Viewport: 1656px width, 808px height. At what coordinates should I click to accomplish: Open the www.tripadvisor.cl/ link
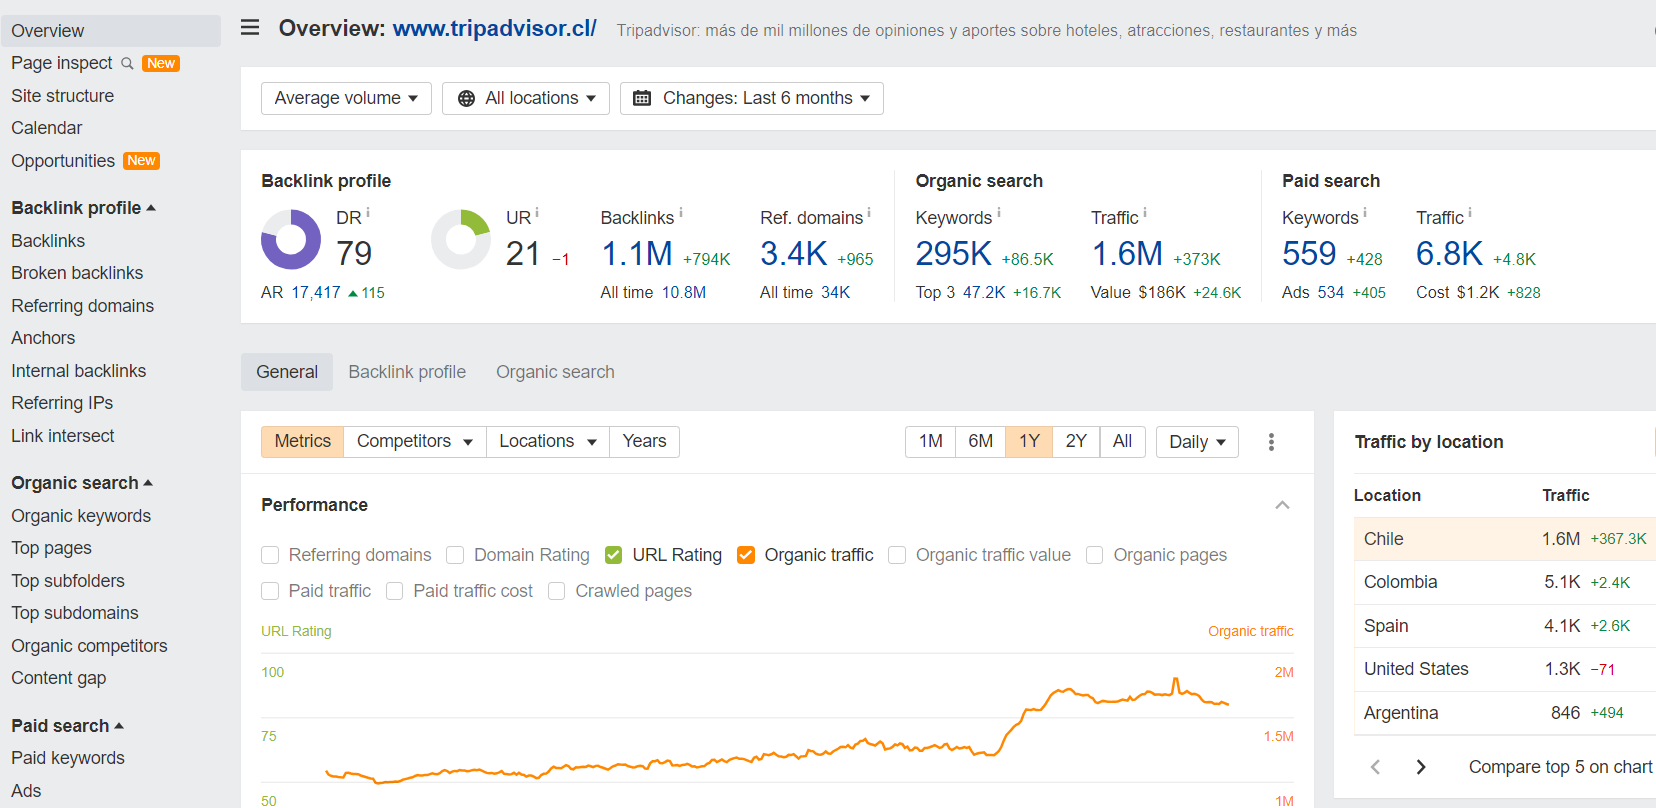494,28
